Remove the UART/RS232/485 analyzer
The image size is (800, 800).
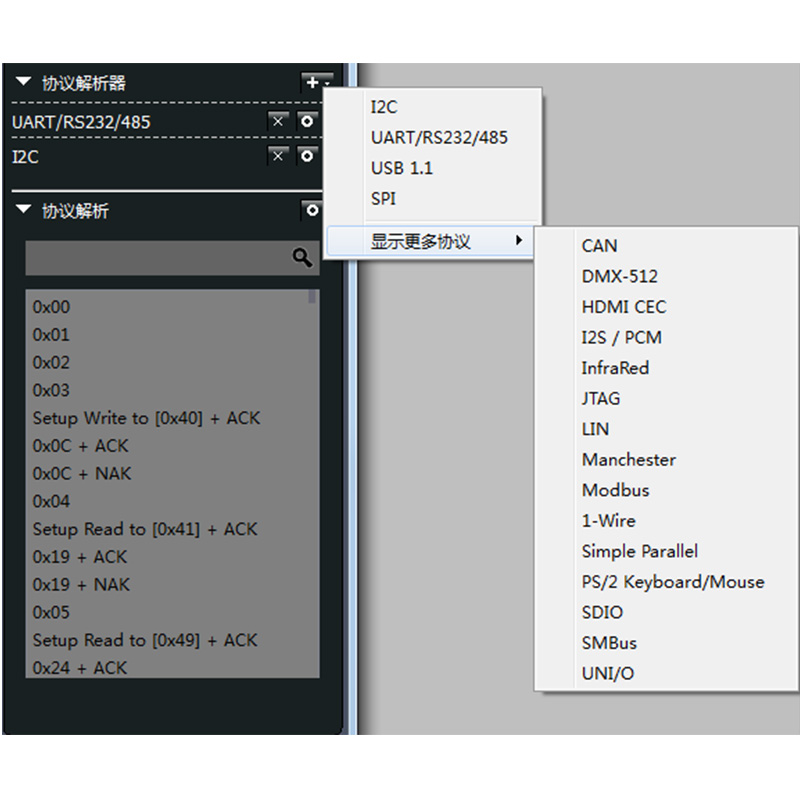(x=278, y=121)
